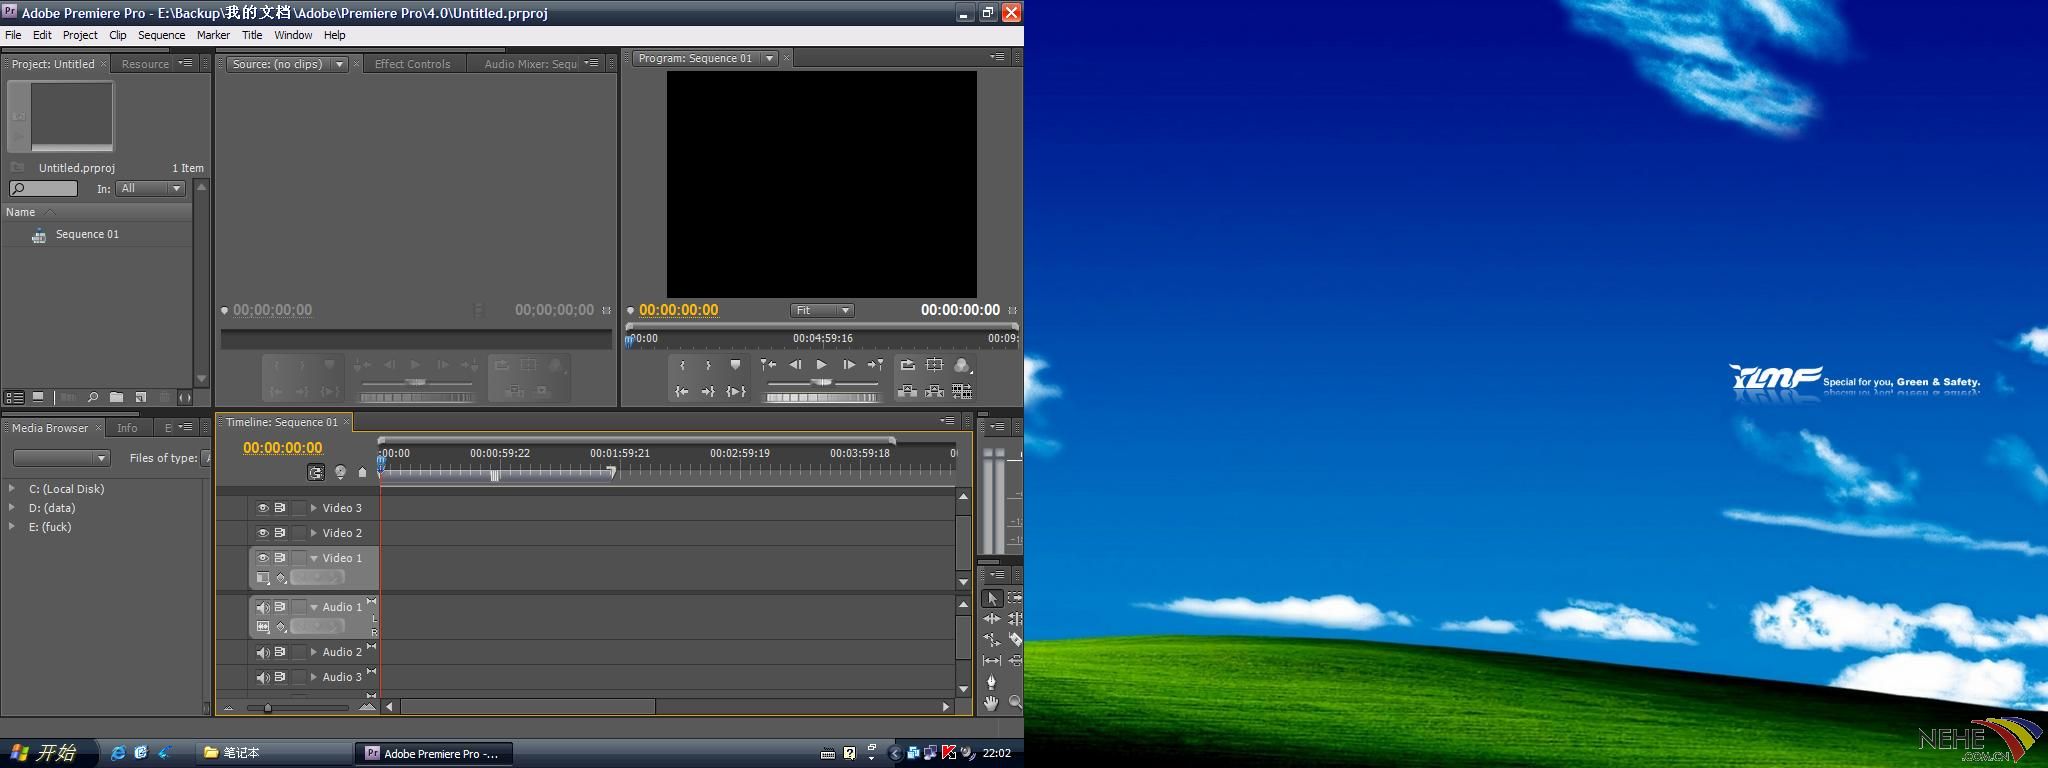Screen dimensions: 2048x768
Task: Set Out point in Program monitor
Action: pos(708,365)
